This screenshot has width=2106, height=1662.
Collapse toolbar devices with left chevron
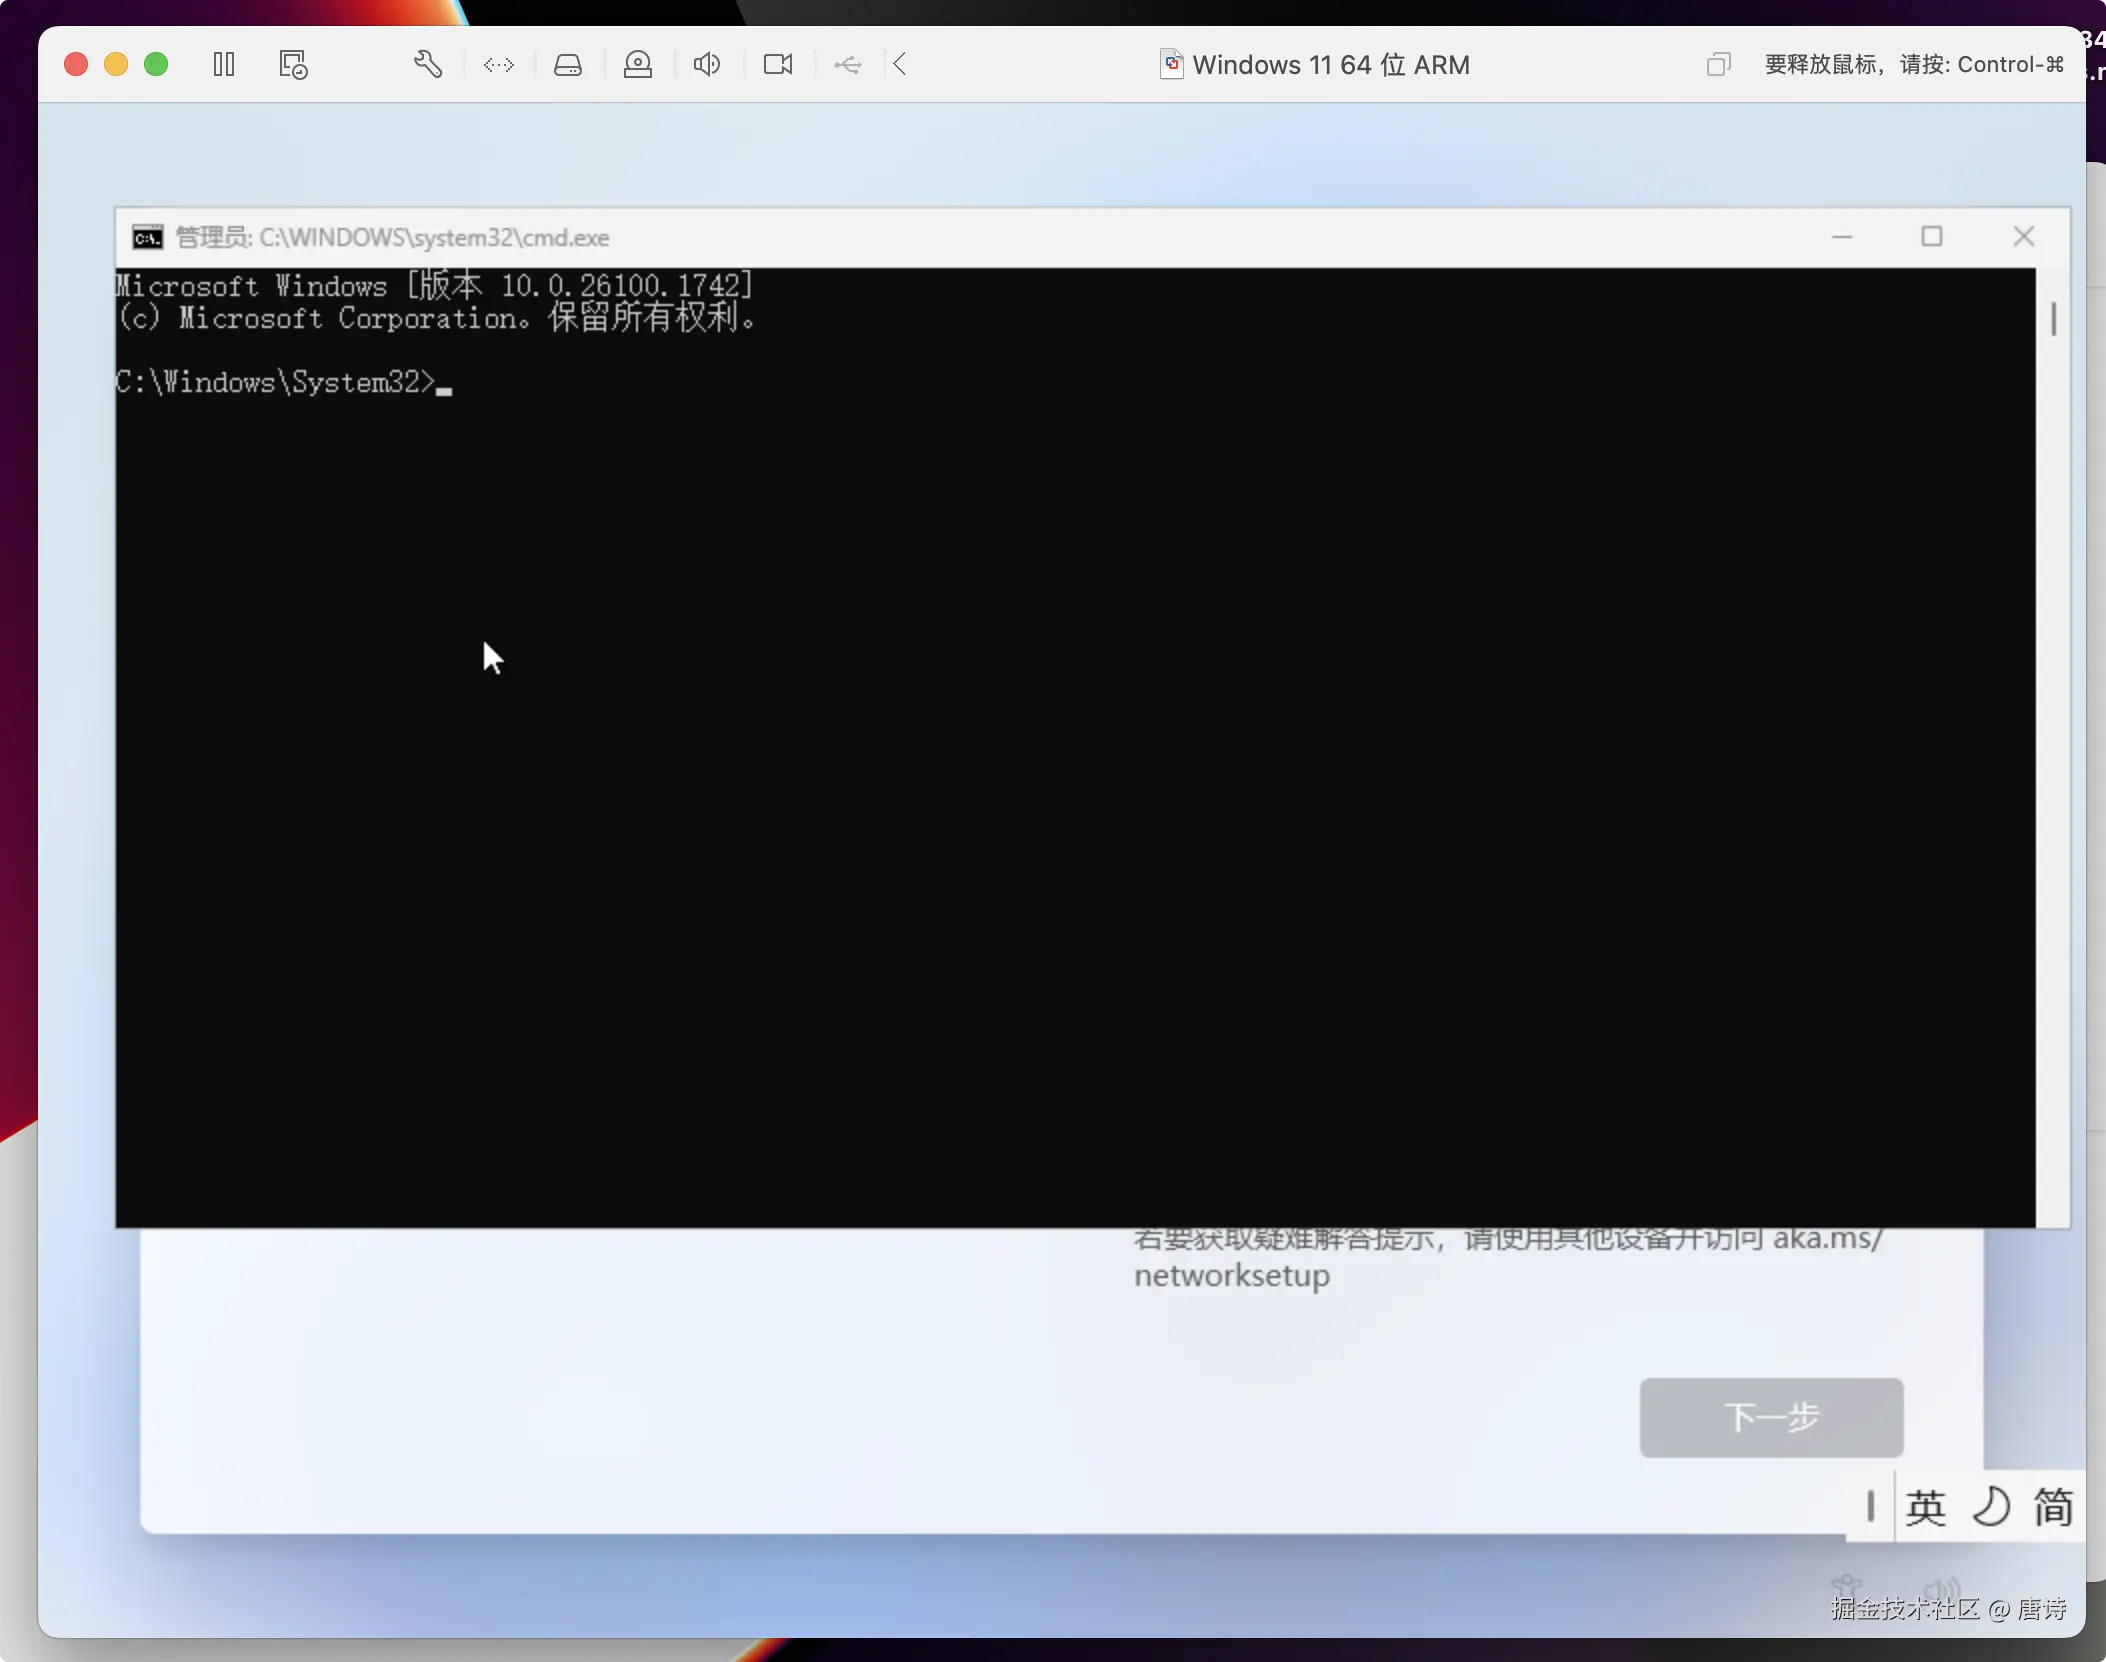900,65
